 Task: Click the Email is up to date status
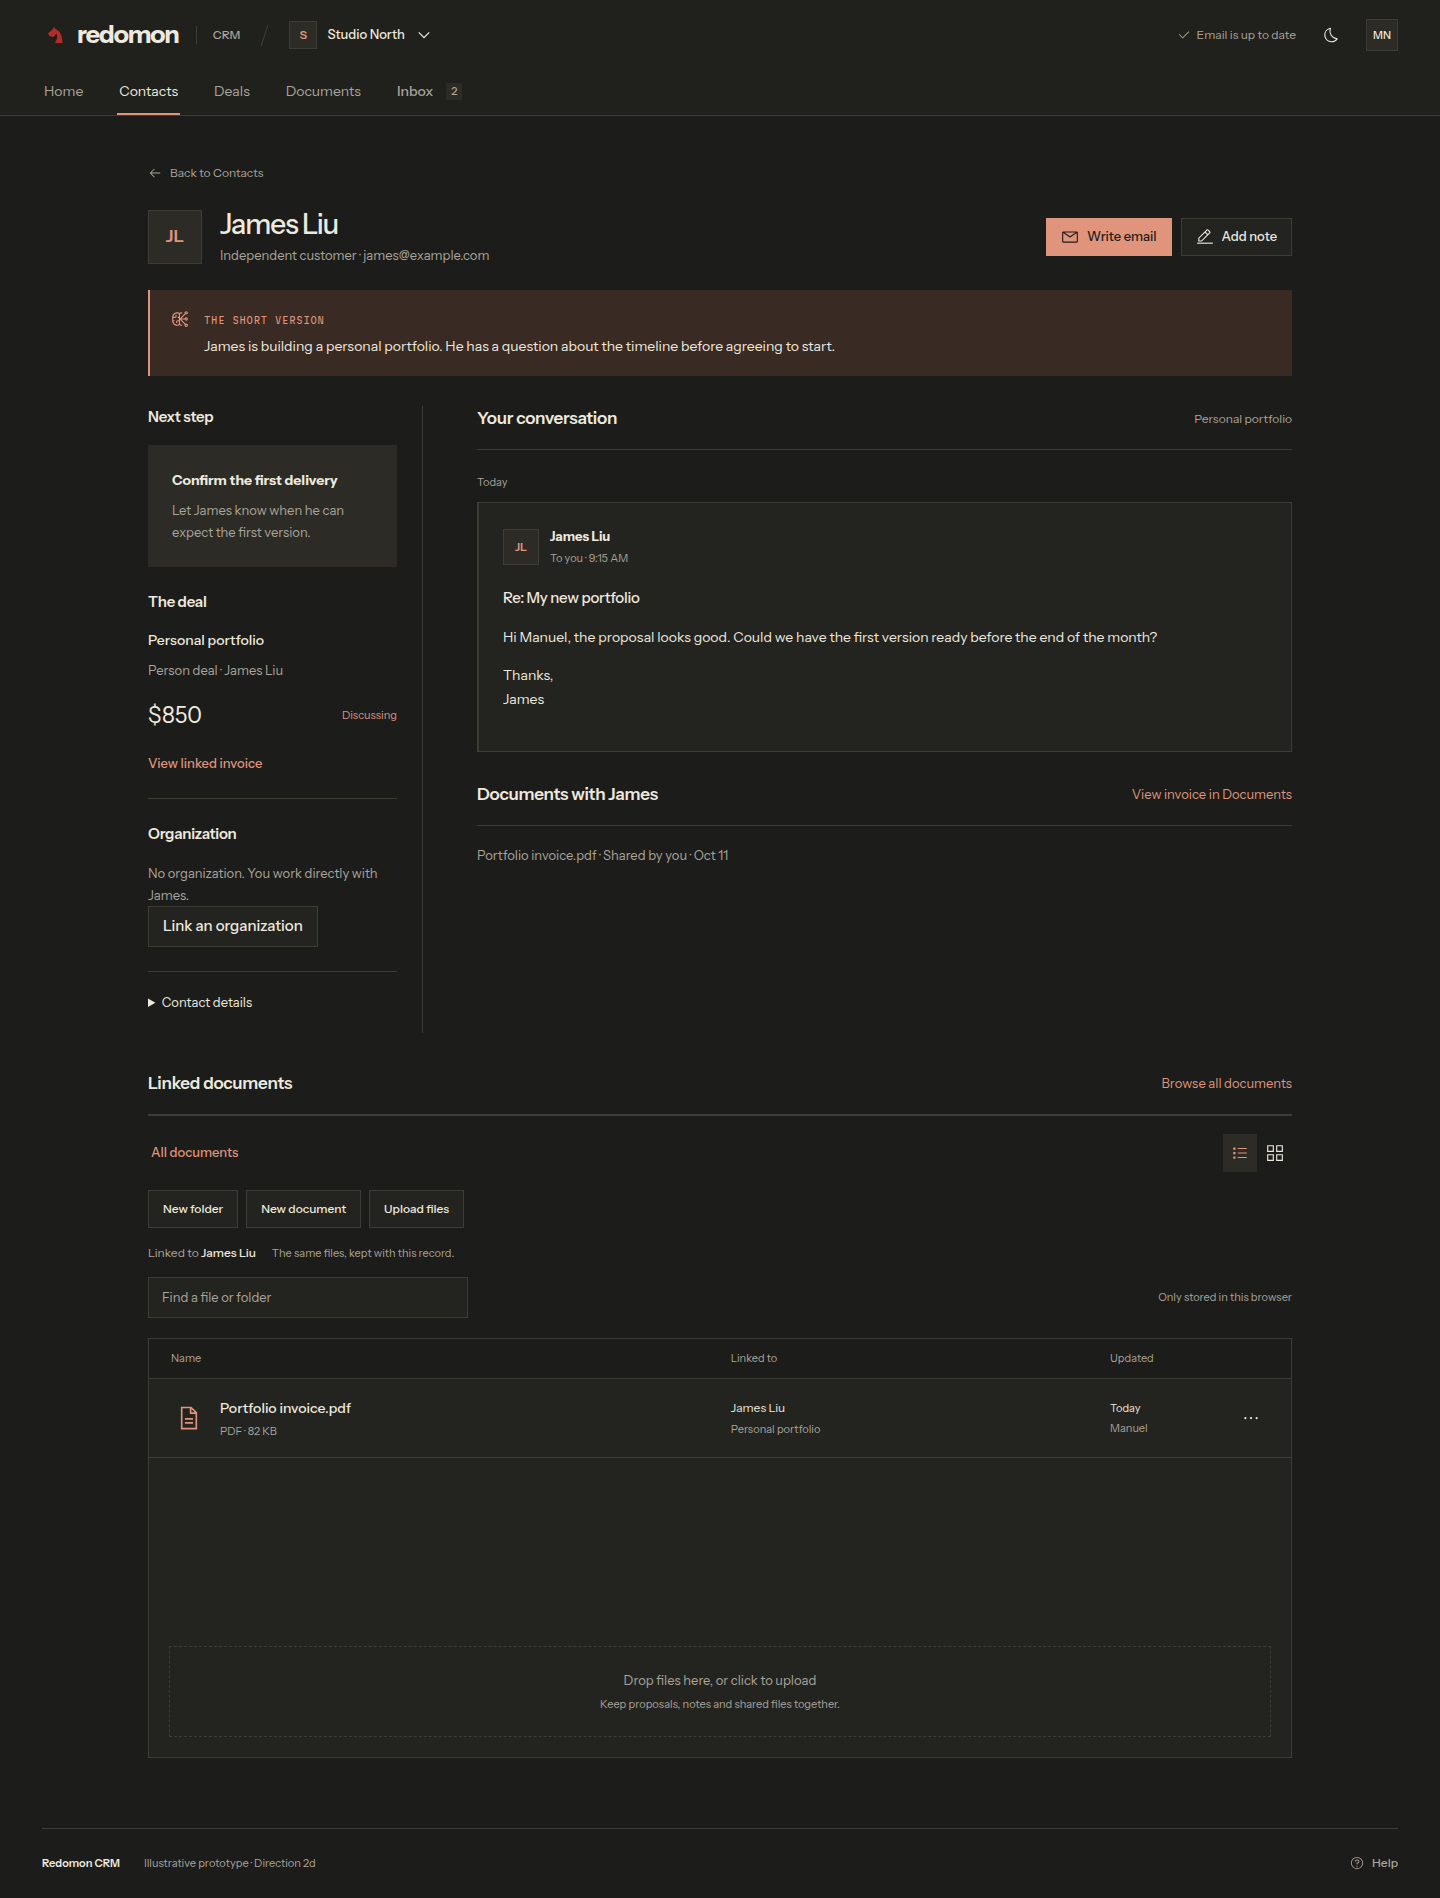1237,35
